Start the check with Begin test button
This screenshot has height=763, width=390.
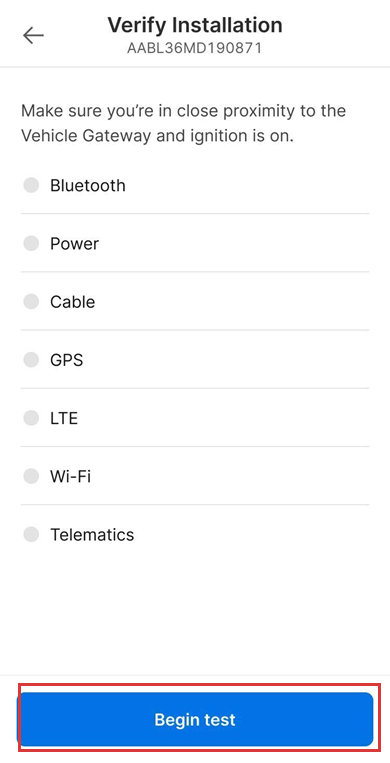pos(195,719)
